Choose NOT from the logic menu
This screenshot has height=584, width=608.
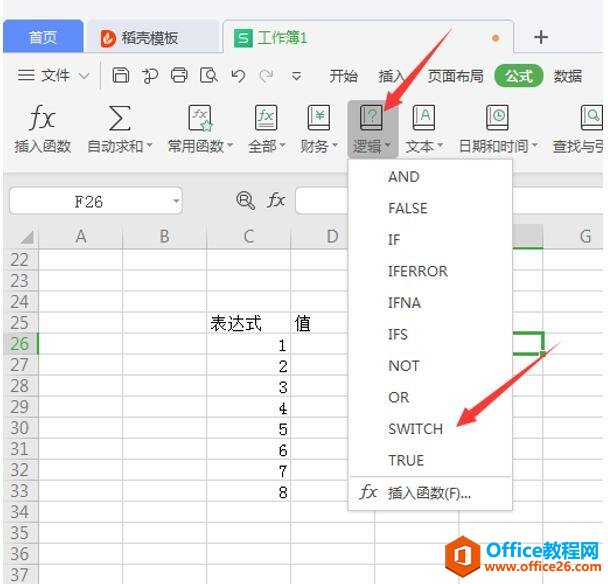point(430,366)
